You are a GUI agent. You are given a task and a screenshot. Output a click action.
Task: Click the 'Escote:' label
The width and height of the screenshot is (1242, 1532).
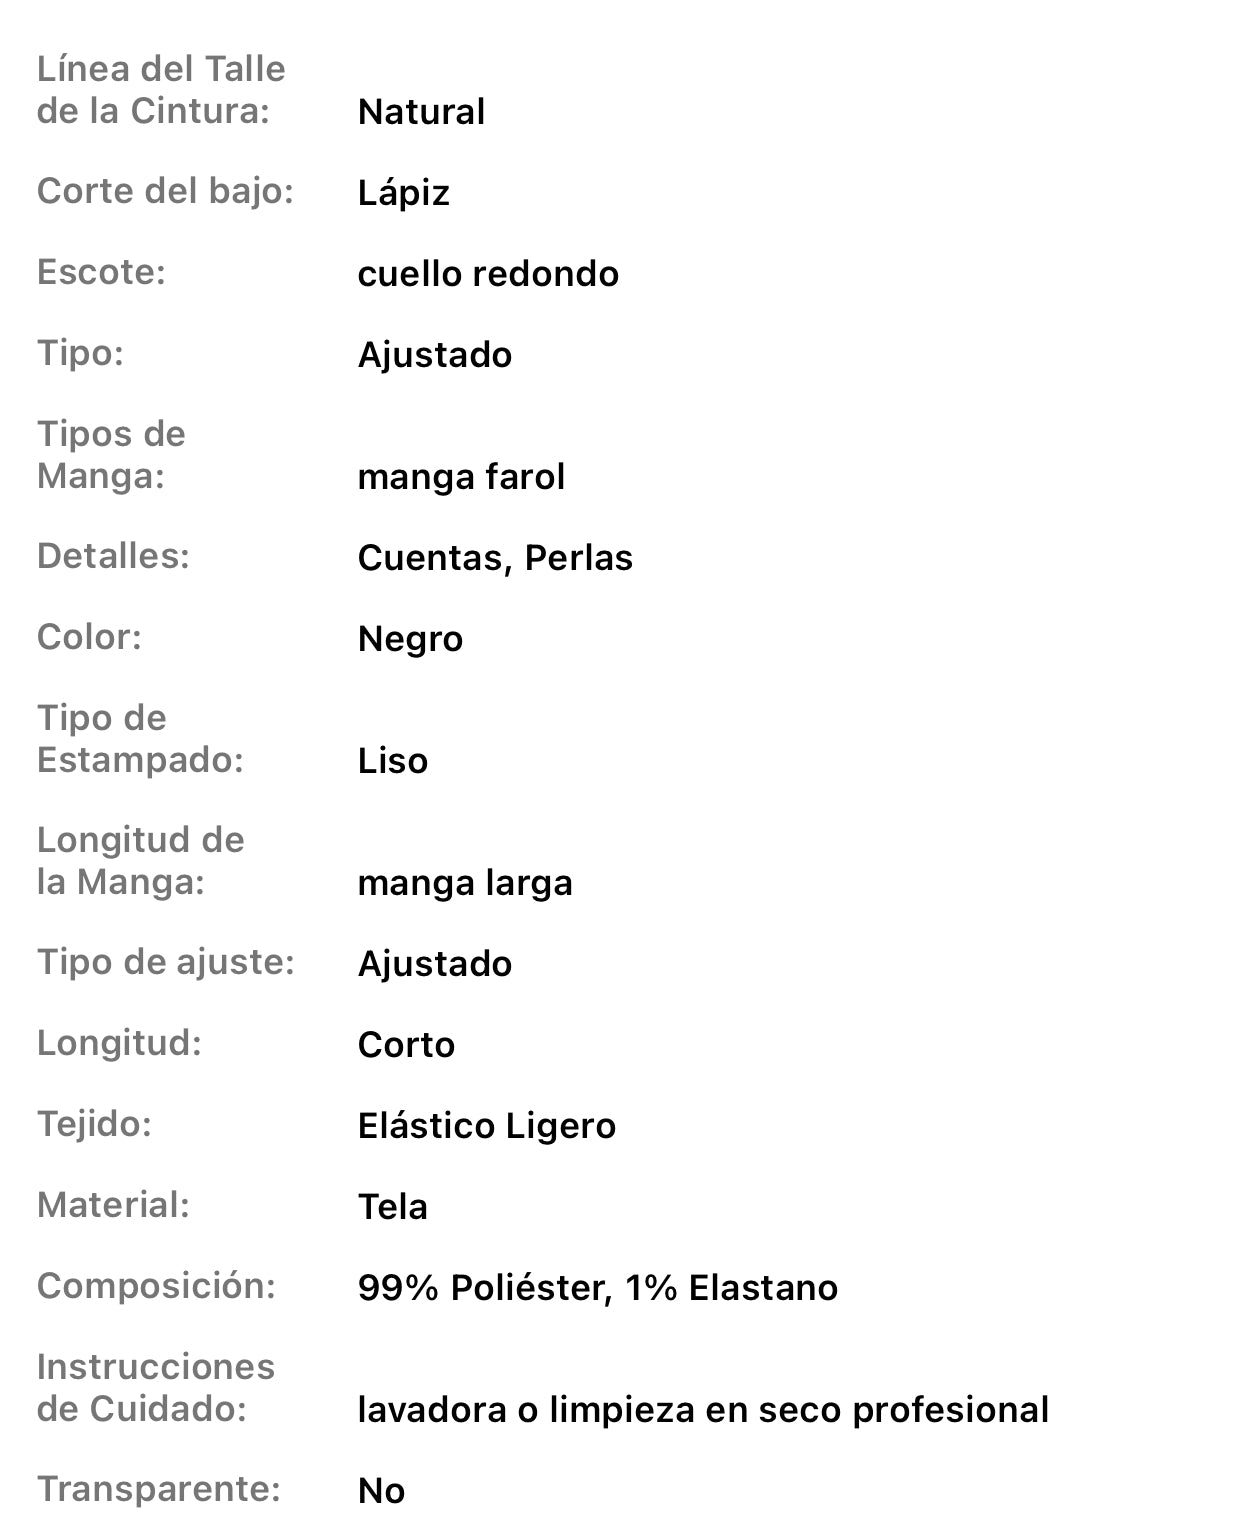[101, 272]
